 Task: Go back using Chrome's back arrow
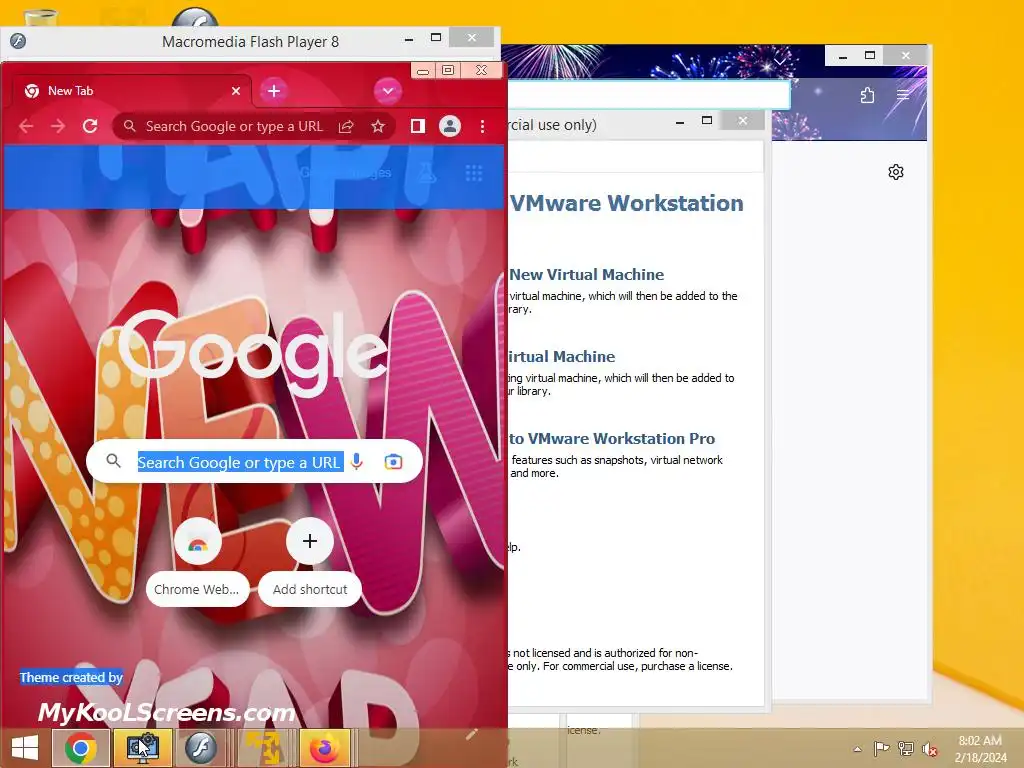tap(26, 126)
